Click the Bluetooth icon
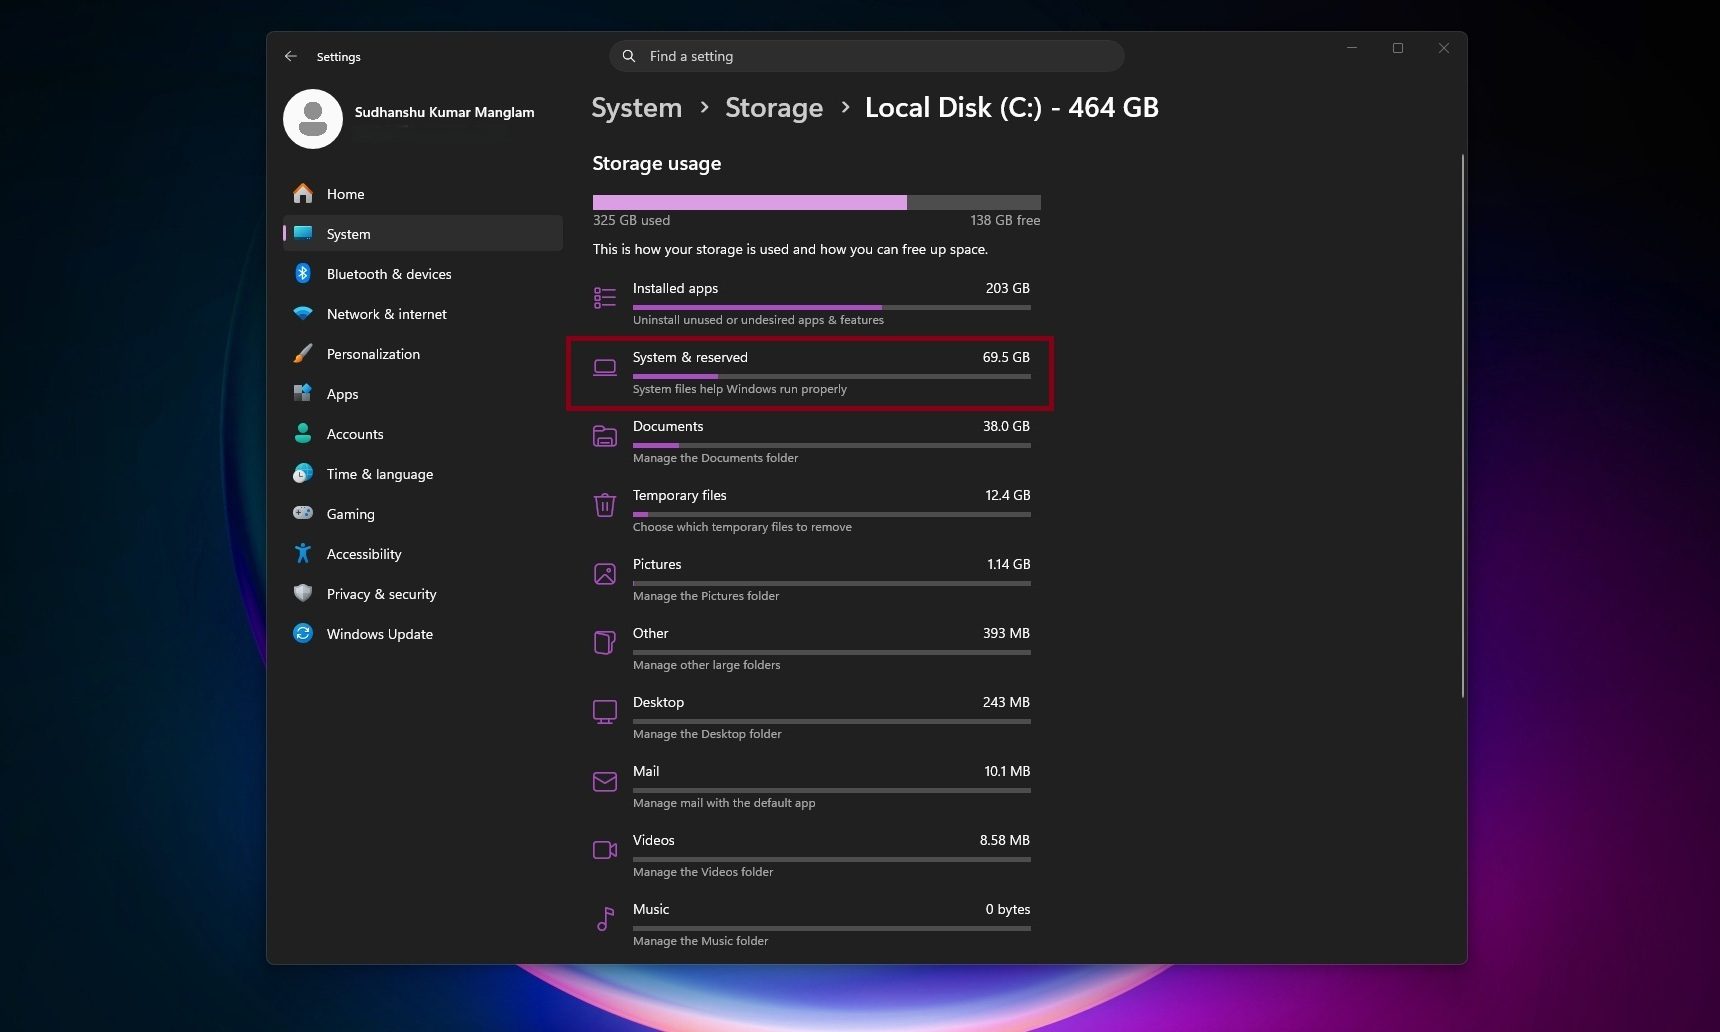The image size is (1720, 1032). [303, 274]
